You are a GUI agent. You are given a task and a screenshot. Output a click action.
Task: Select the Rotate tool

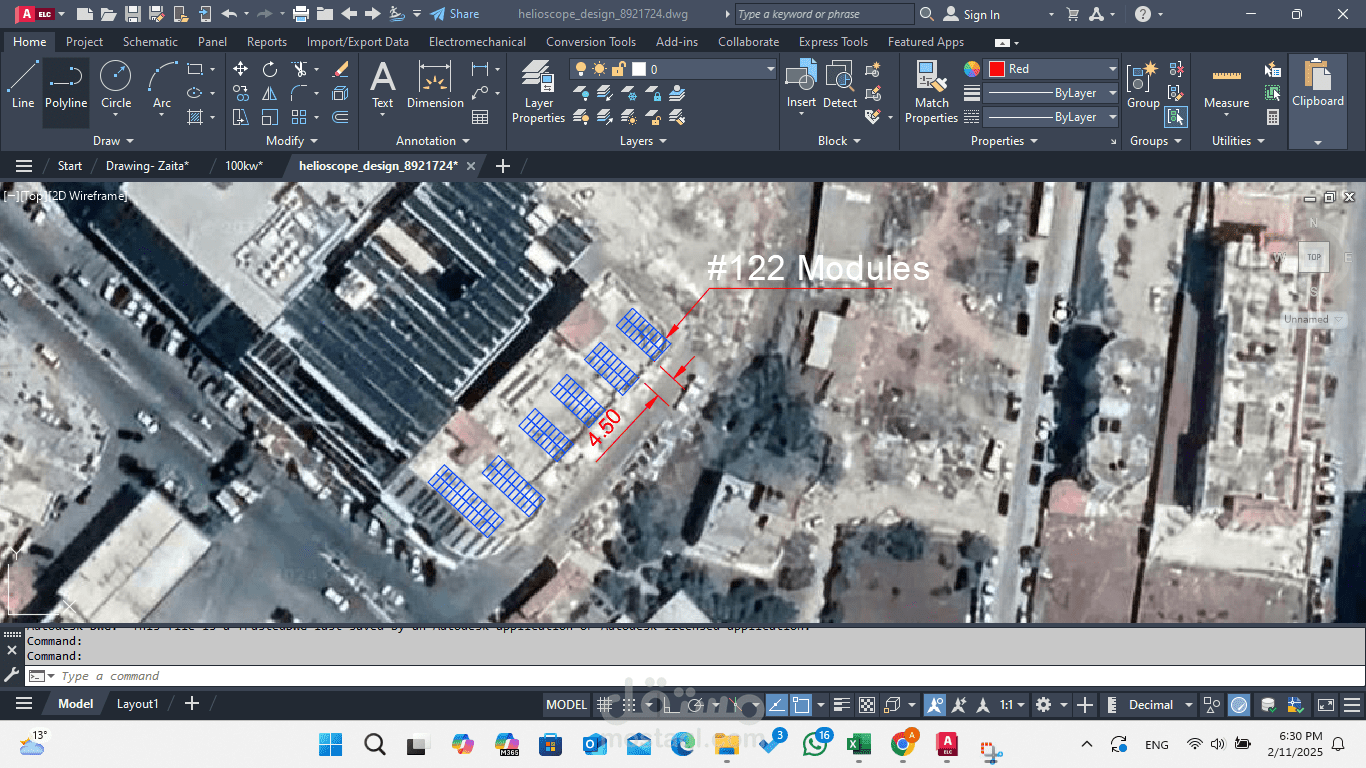[270, 69]
